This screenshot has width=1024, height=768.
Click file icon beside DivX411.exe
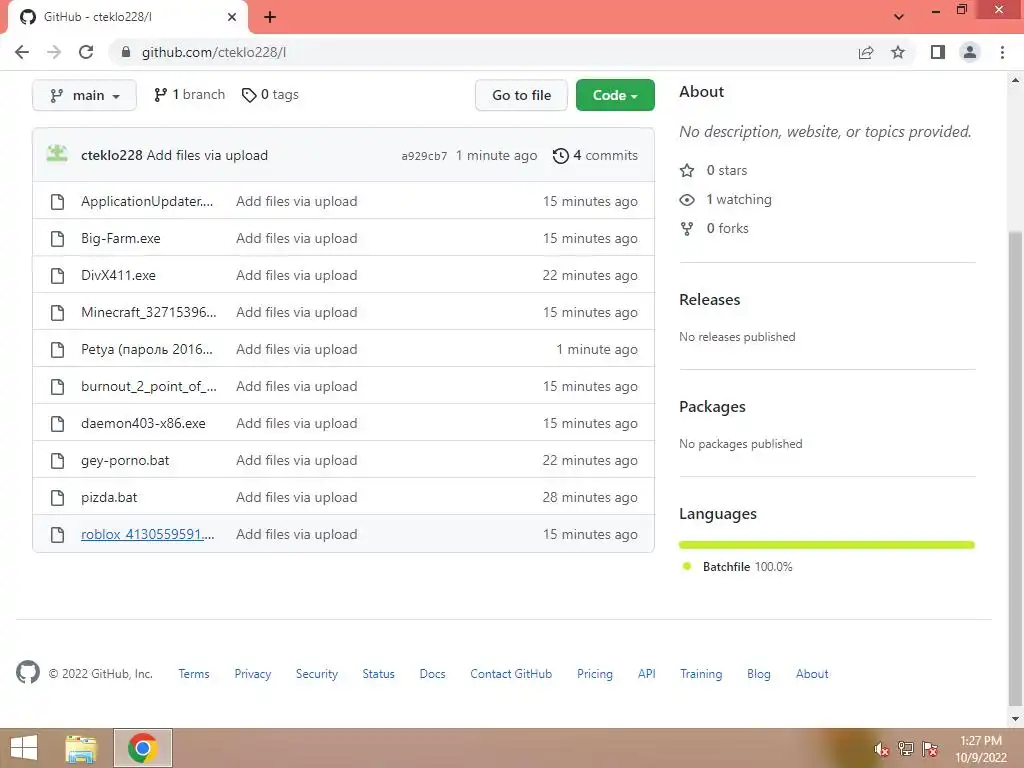57,275
